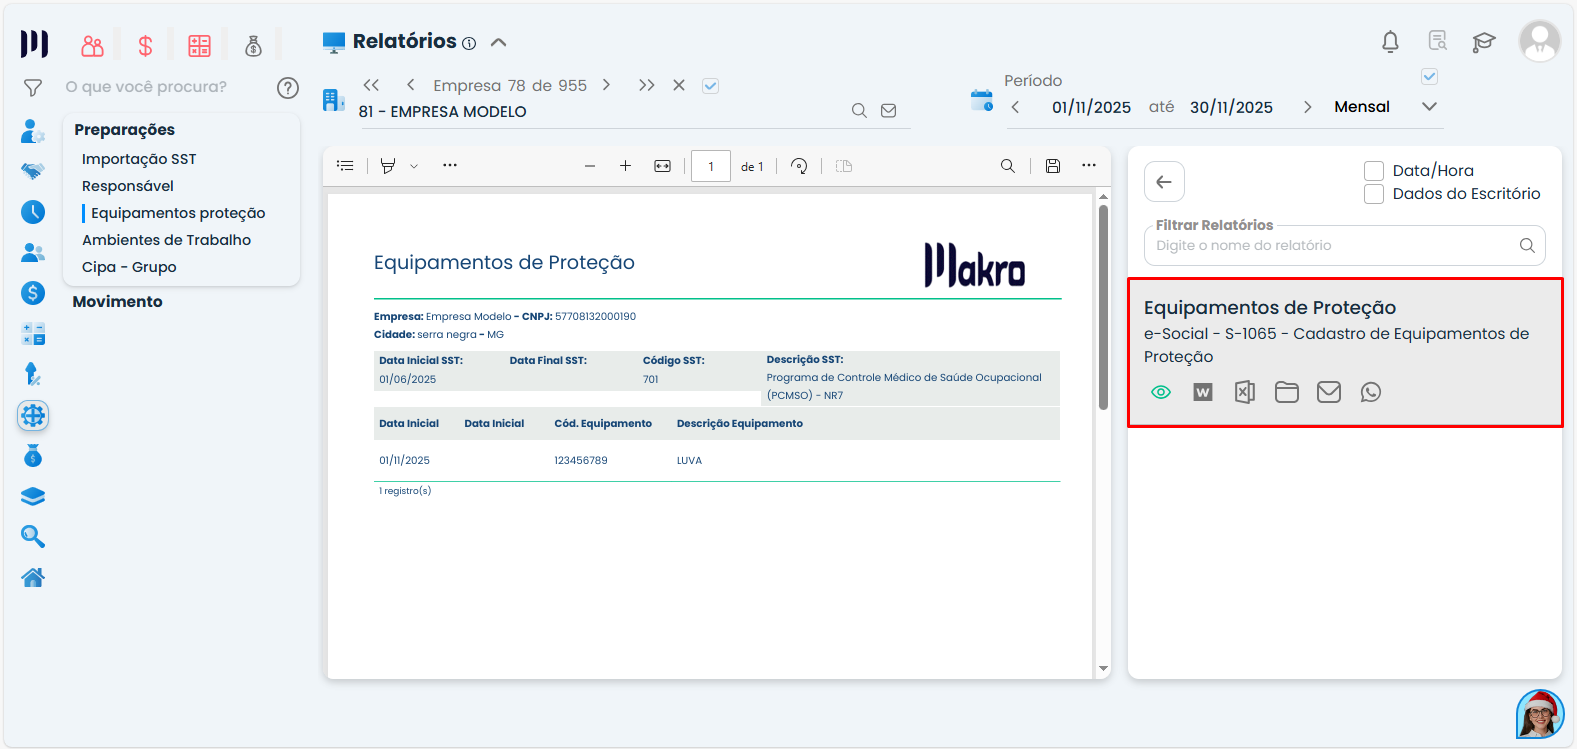Select Equipamentos proteção menu item
The width and height of the screenshot is (1577, 749).
click(x=178, y=213)
